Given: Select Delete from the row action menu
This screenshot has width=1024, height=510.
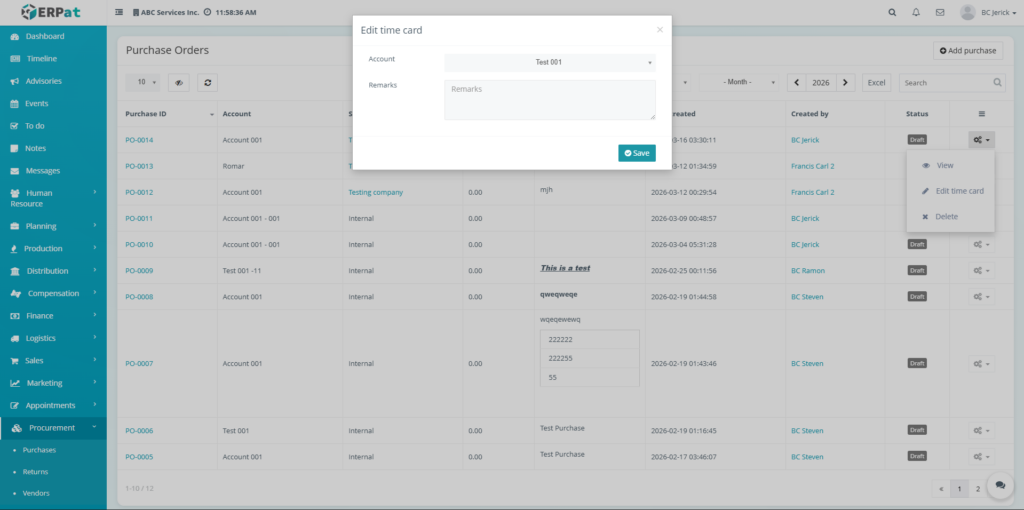Looking at the screenshot, I should coord(946,216).
